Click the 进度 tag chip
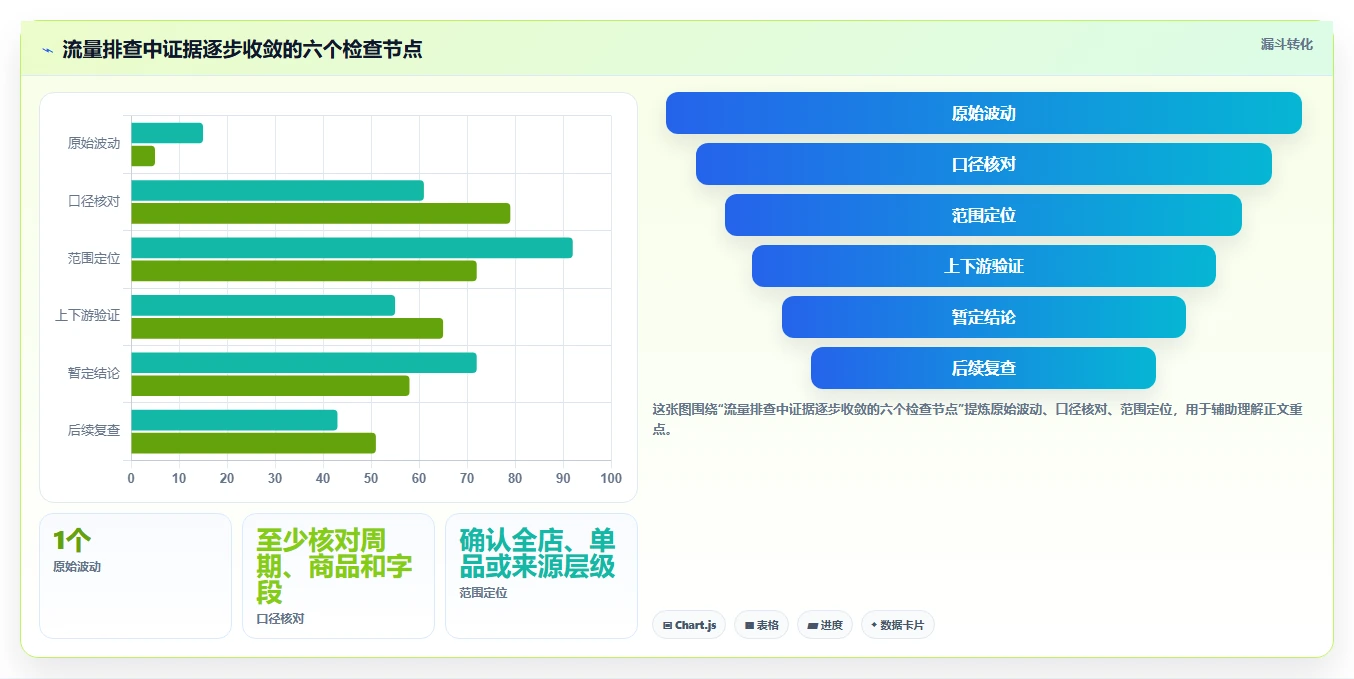 pos(825,625)
